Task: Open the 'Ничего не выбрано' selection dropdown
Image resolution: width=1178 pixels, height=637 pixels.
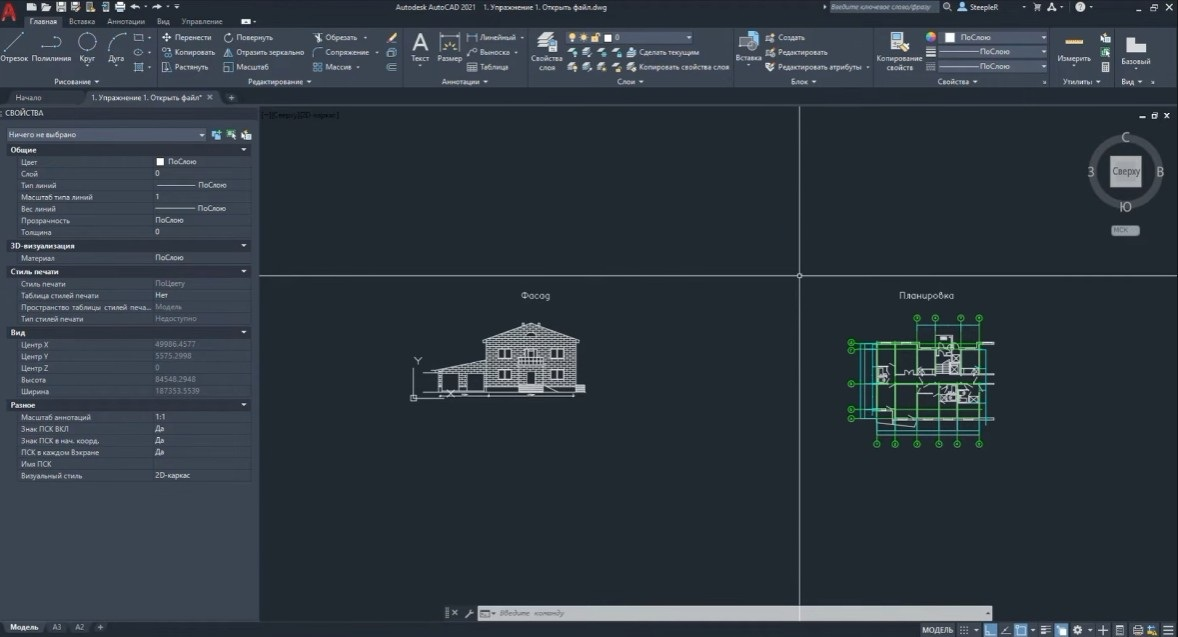Action: click(x=106, y=134)
